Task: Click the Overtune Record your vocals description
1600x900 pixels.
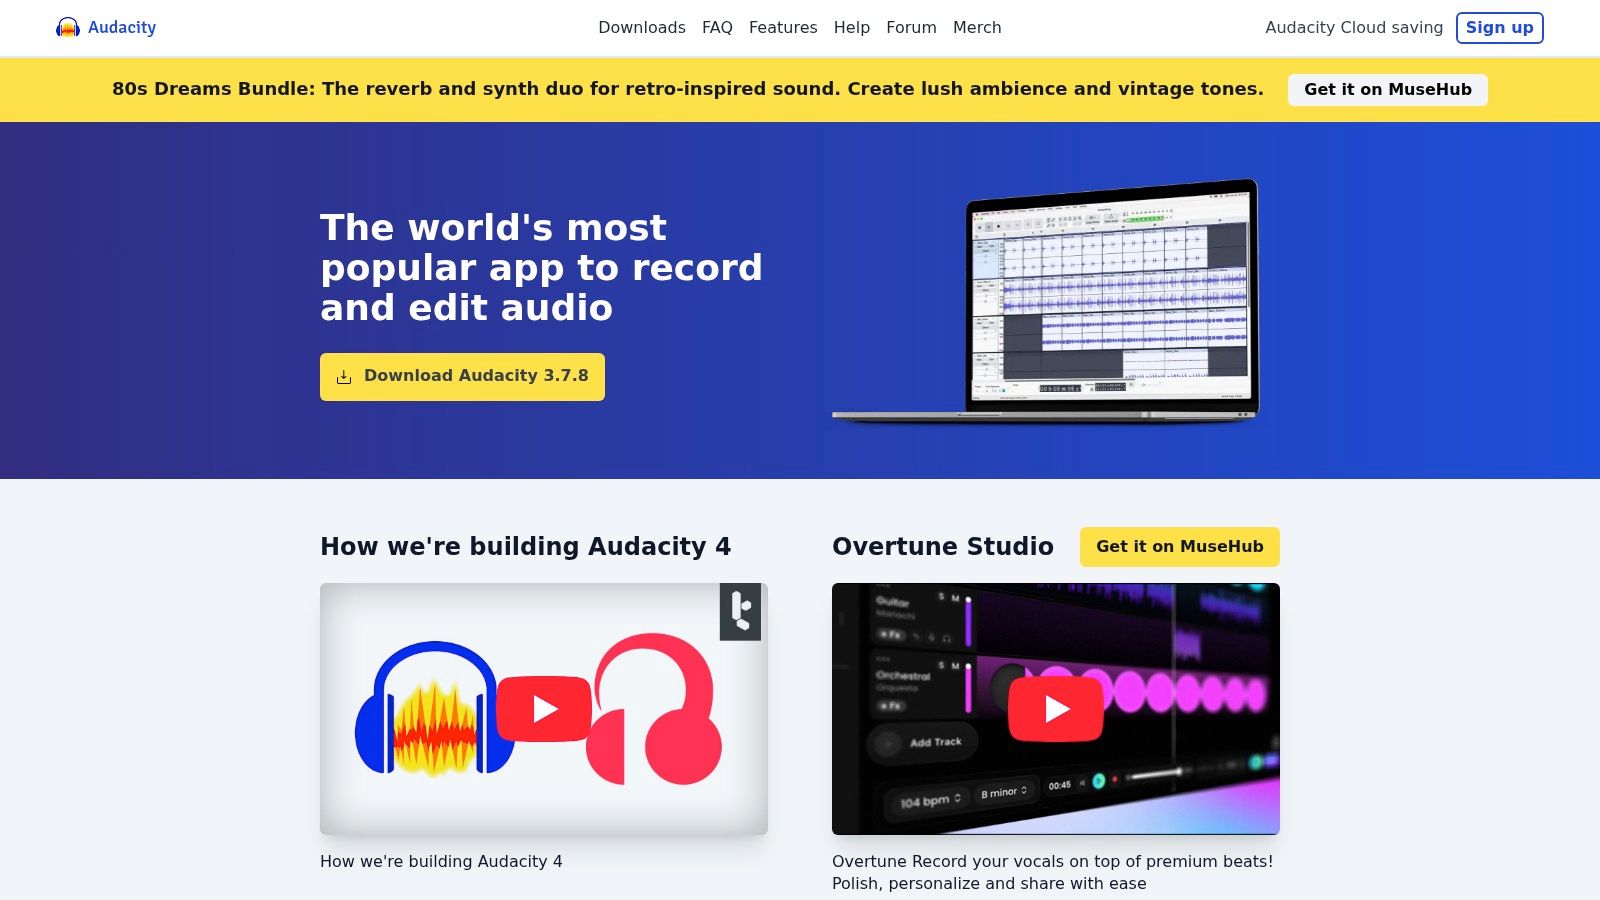Action: (x=1052, y=872)
